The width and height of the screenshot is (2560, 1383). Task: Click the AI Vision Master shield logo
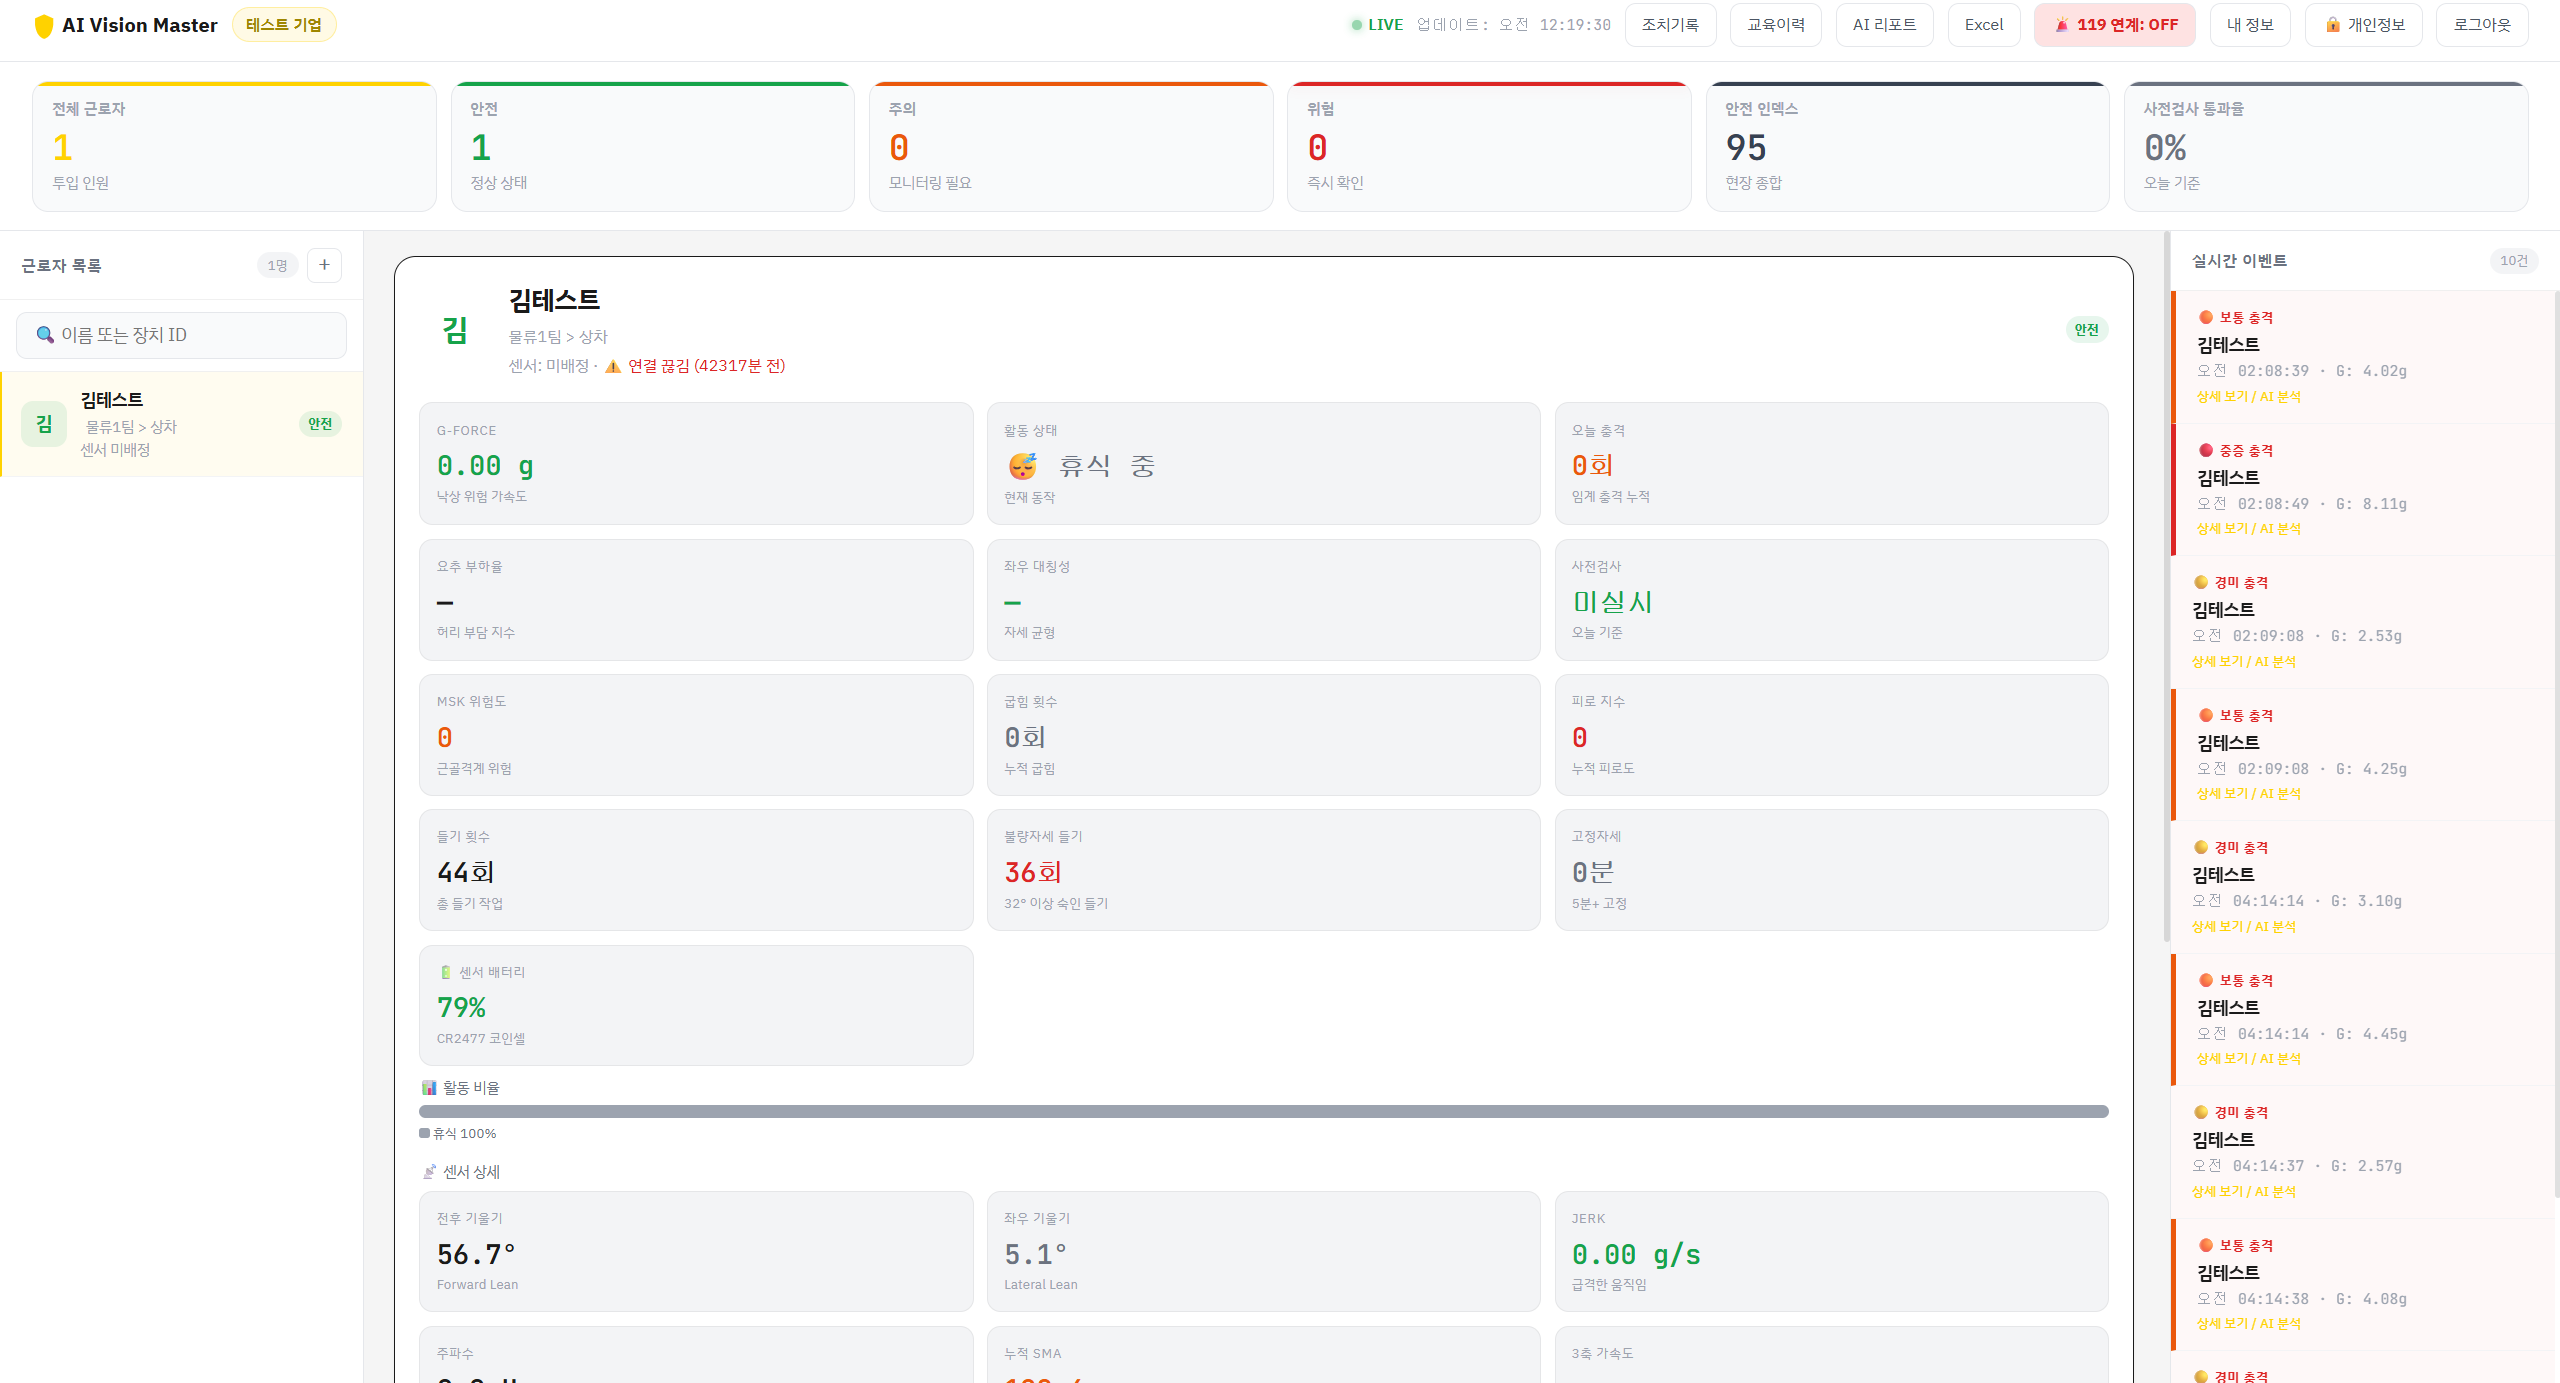(43, 26)
